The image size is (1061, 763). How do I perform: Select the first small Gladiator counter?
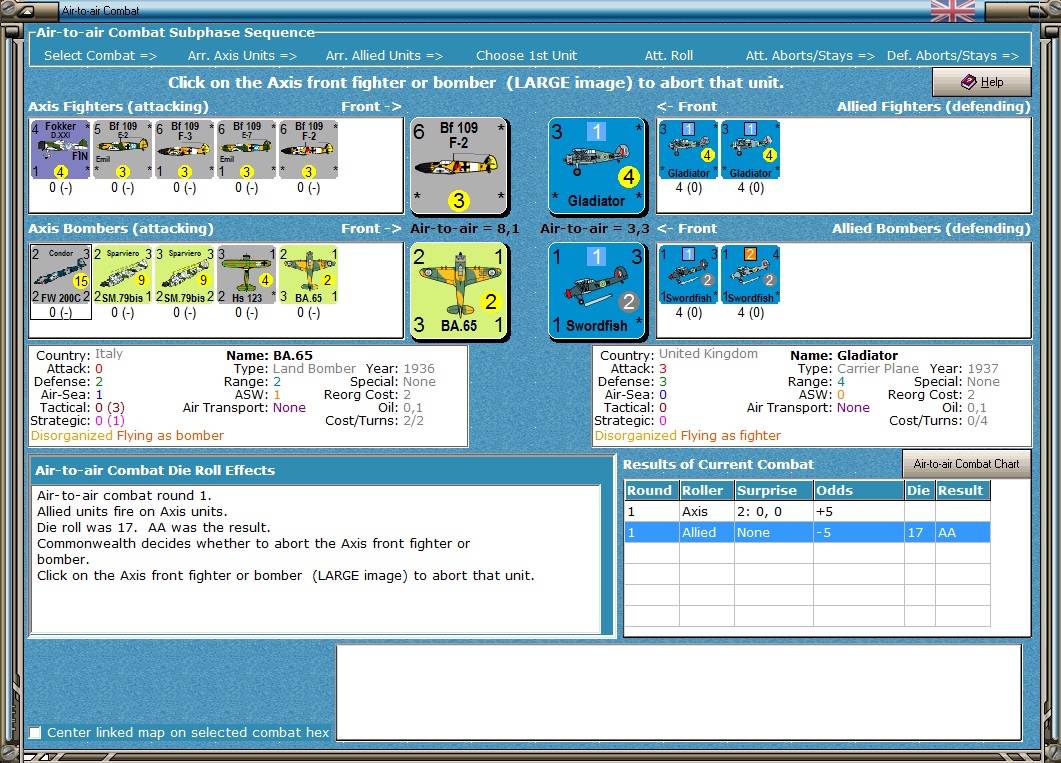(x=689, y=149)
